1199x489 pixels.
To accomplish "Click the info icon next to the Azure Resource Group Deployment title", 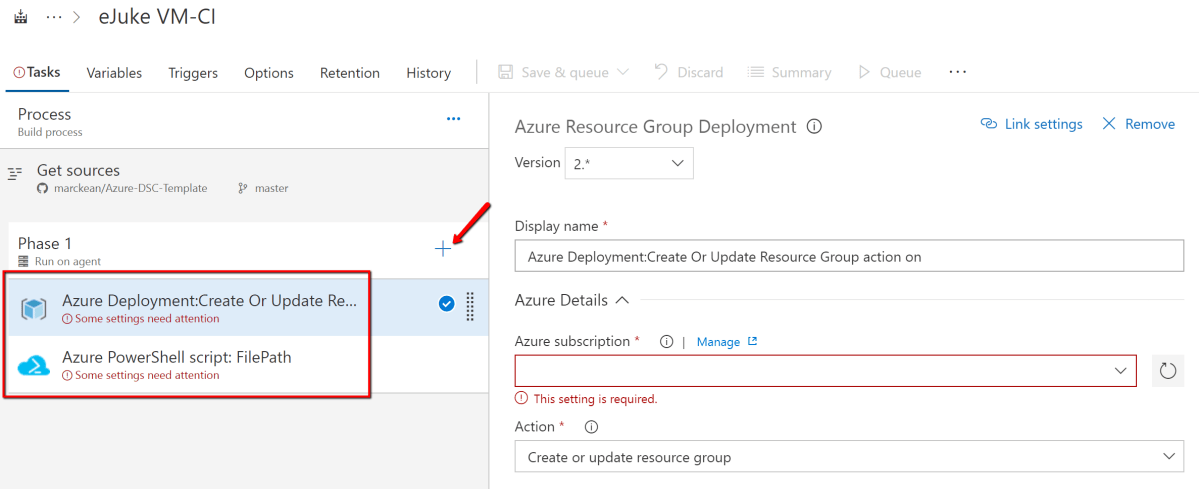I will pyautogui.click(x=814, y=127).
